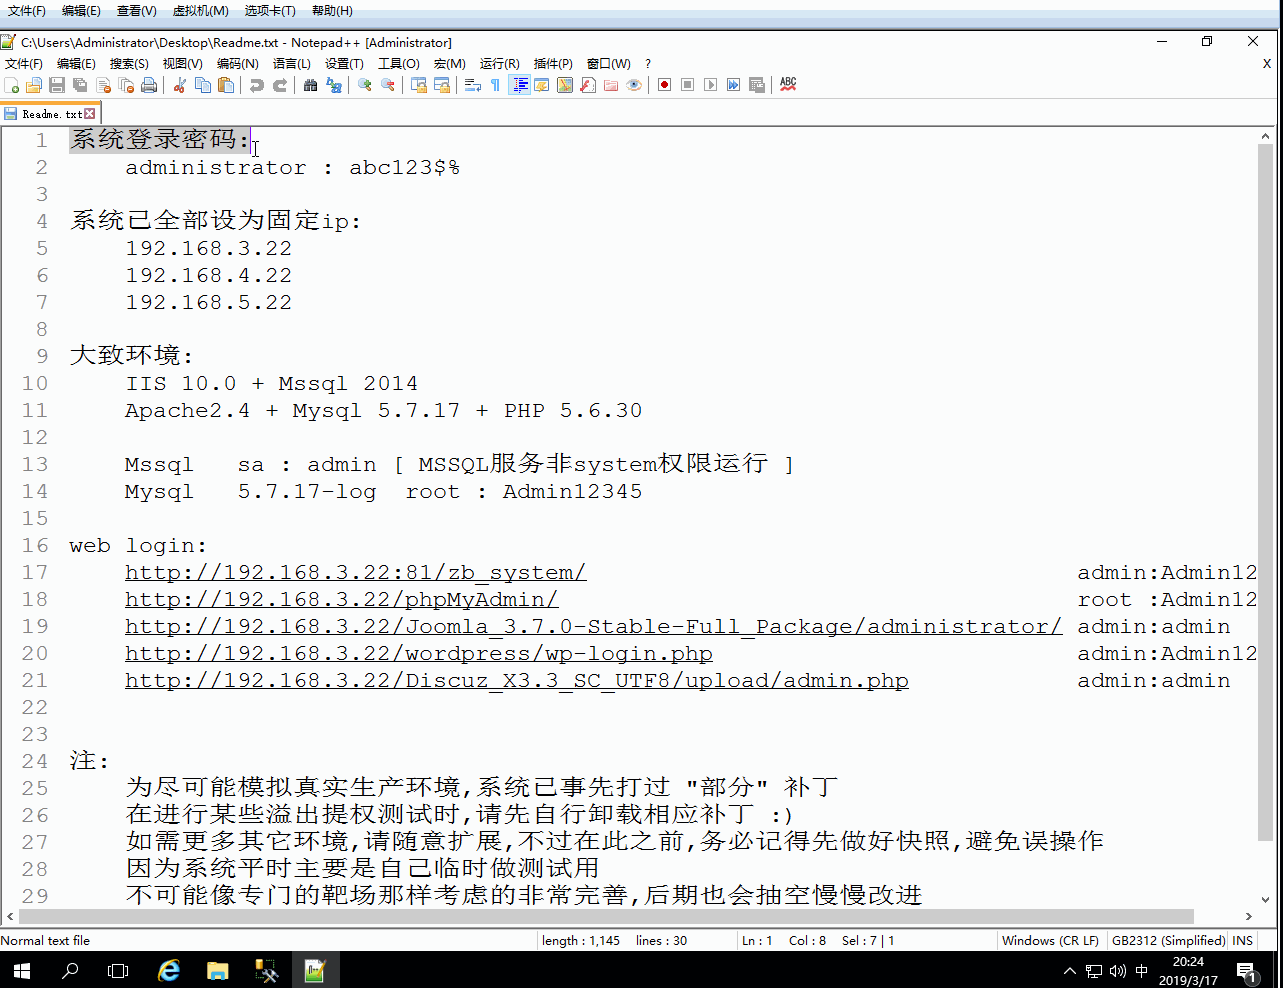Viewport: 1283px width, 988px height.
Task: Open Internet Explorer from the taskbar
Action: pos(169,970)
